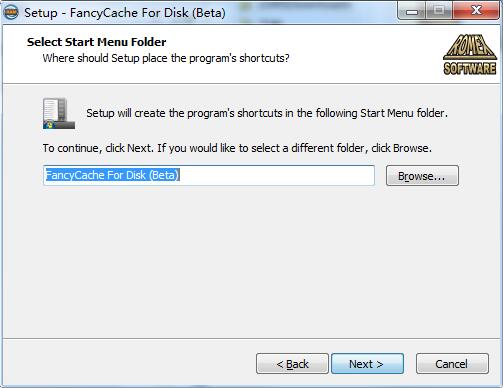The width and height of the screenshot is (503, 388).
Task: Click the Select Start Menu Folder heading
Action: pos(97,42)
